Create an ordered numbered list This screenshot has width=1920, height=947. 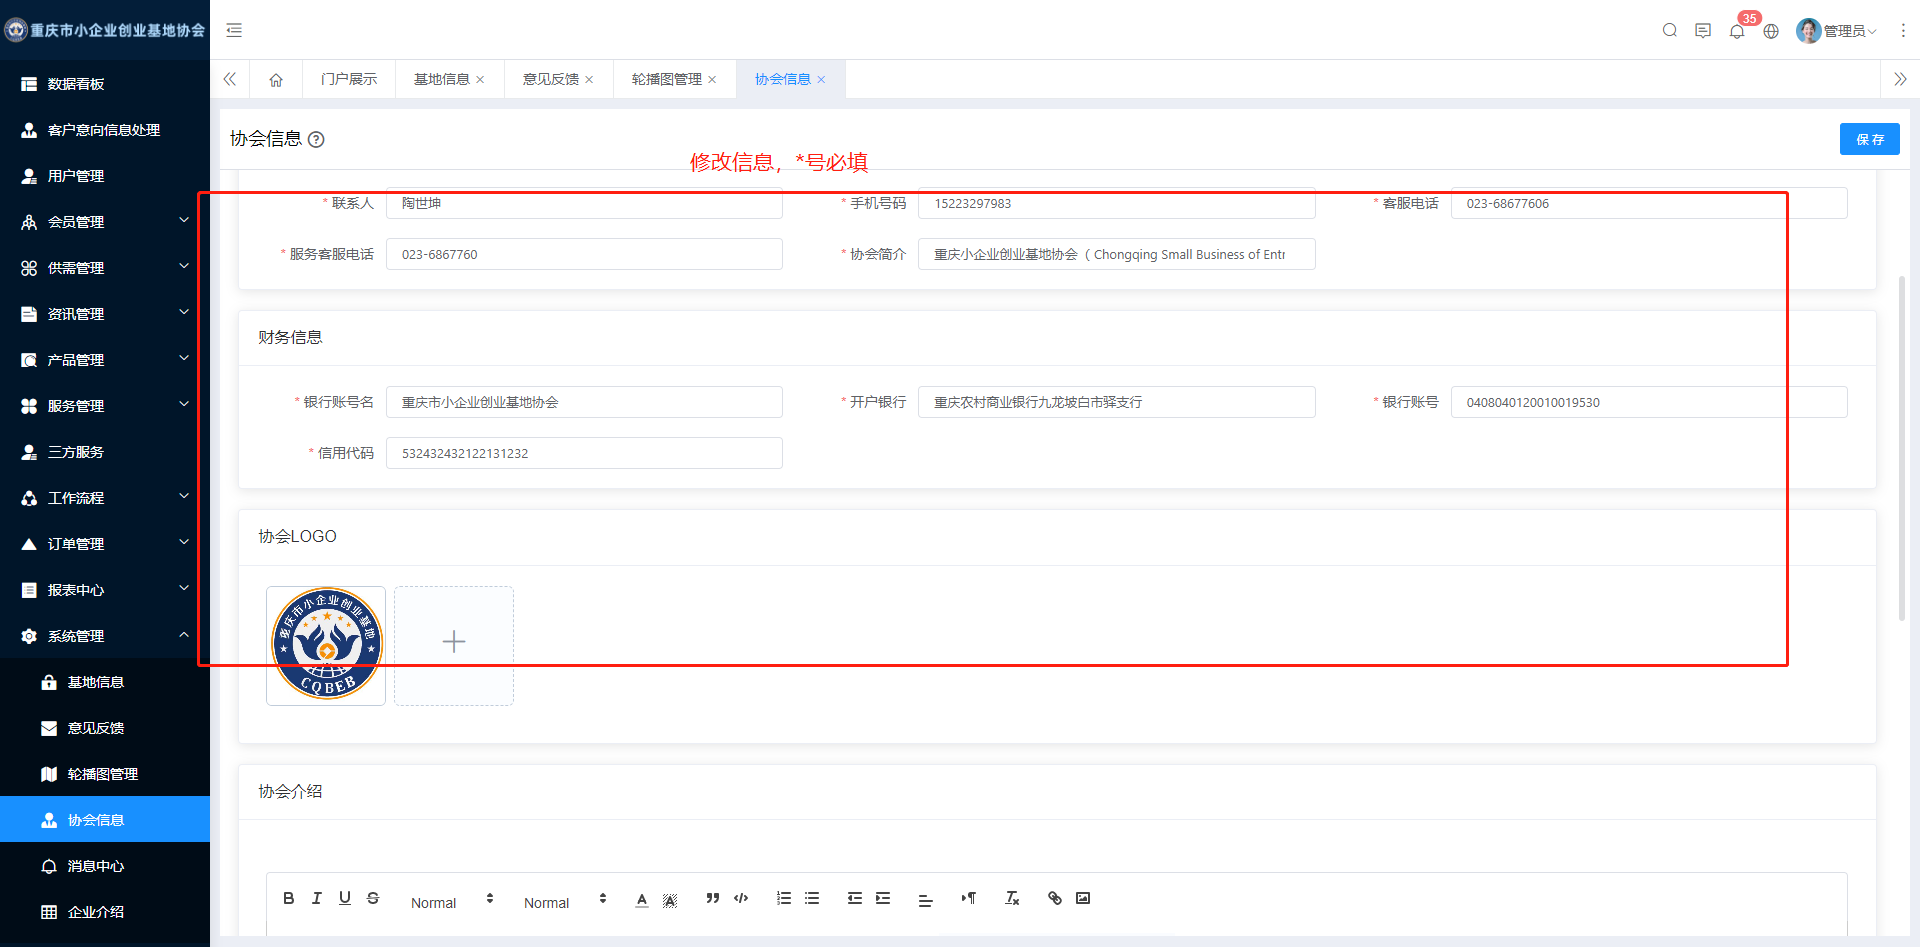coord(784,898)
